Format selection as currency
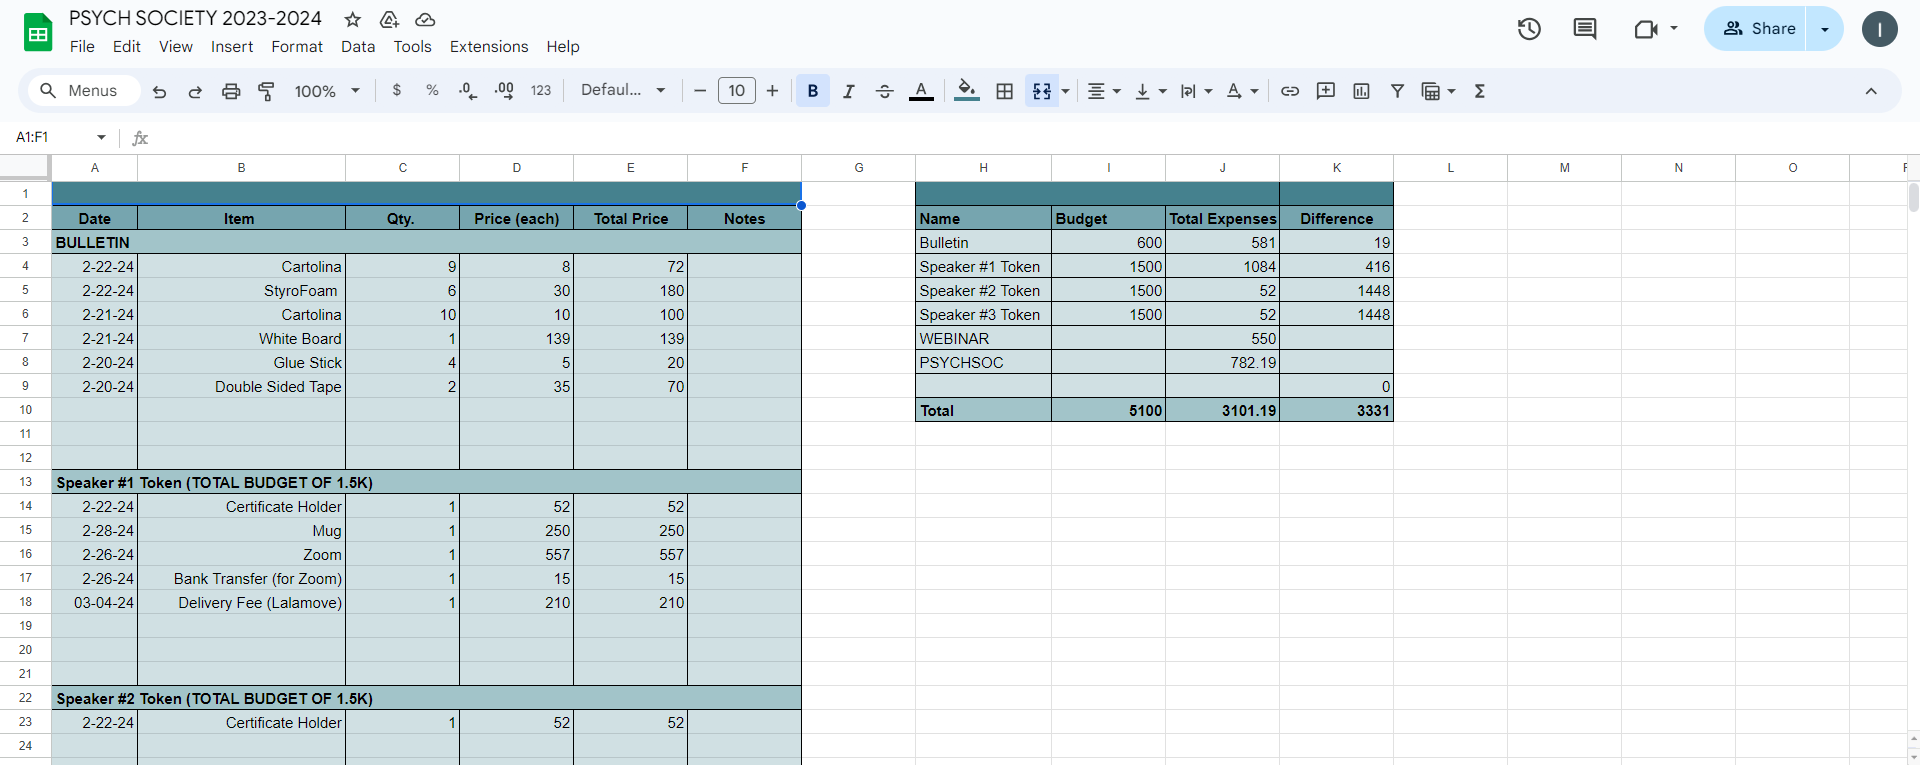Image resolution: width=1920 pixels, height=765 pixels. pyautogui.click(x=397, y=90)
